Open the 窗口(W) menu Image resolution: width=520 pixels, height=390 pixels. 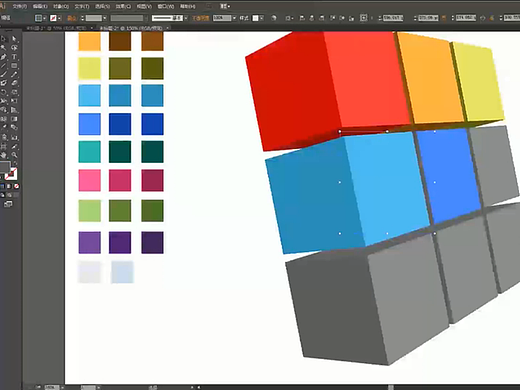[166, 6]
